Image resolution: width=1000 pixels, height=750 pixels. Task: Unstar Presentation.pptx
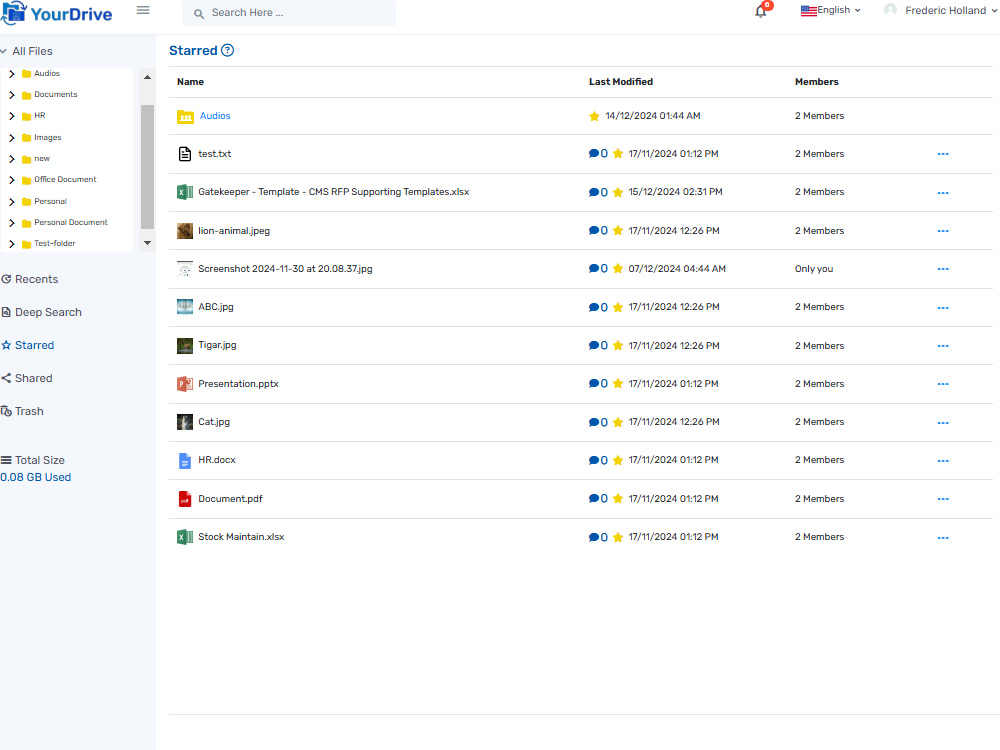618,384
